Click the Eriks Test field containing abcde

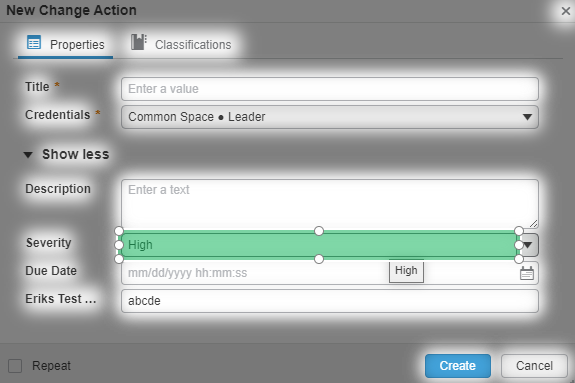(x=330, y=301)
